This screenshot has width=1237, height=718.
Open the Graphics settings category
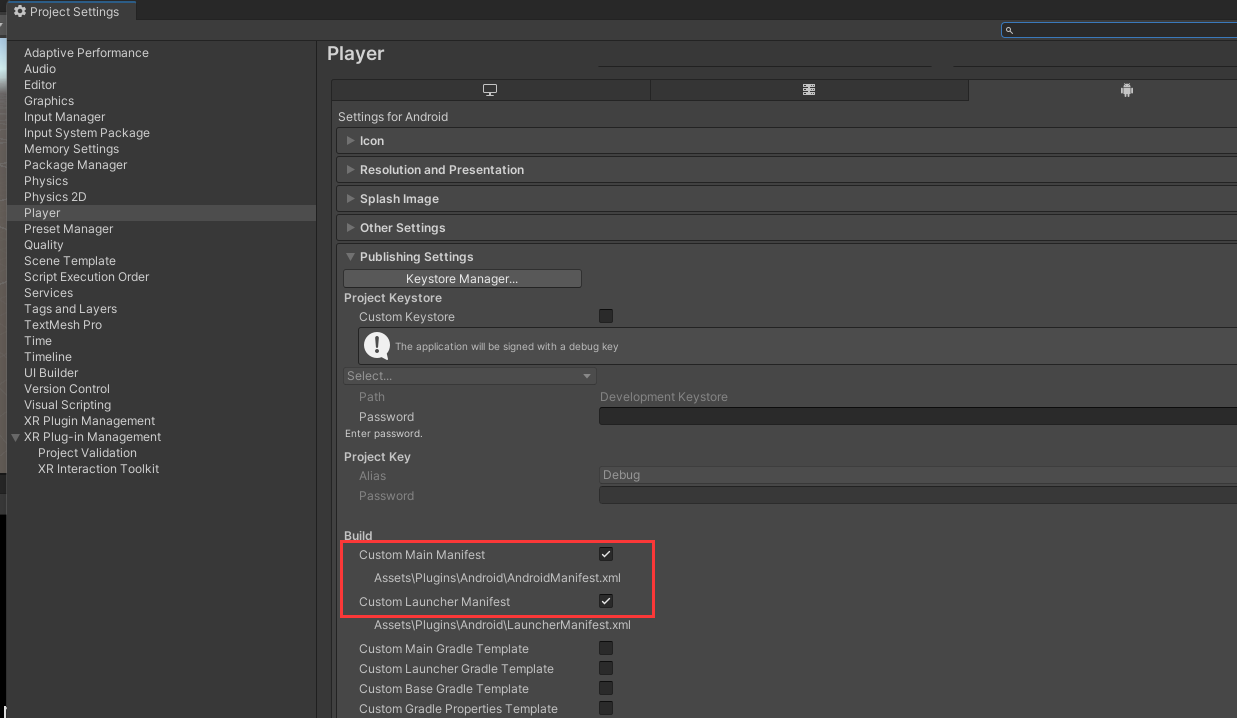click(49, 101)
